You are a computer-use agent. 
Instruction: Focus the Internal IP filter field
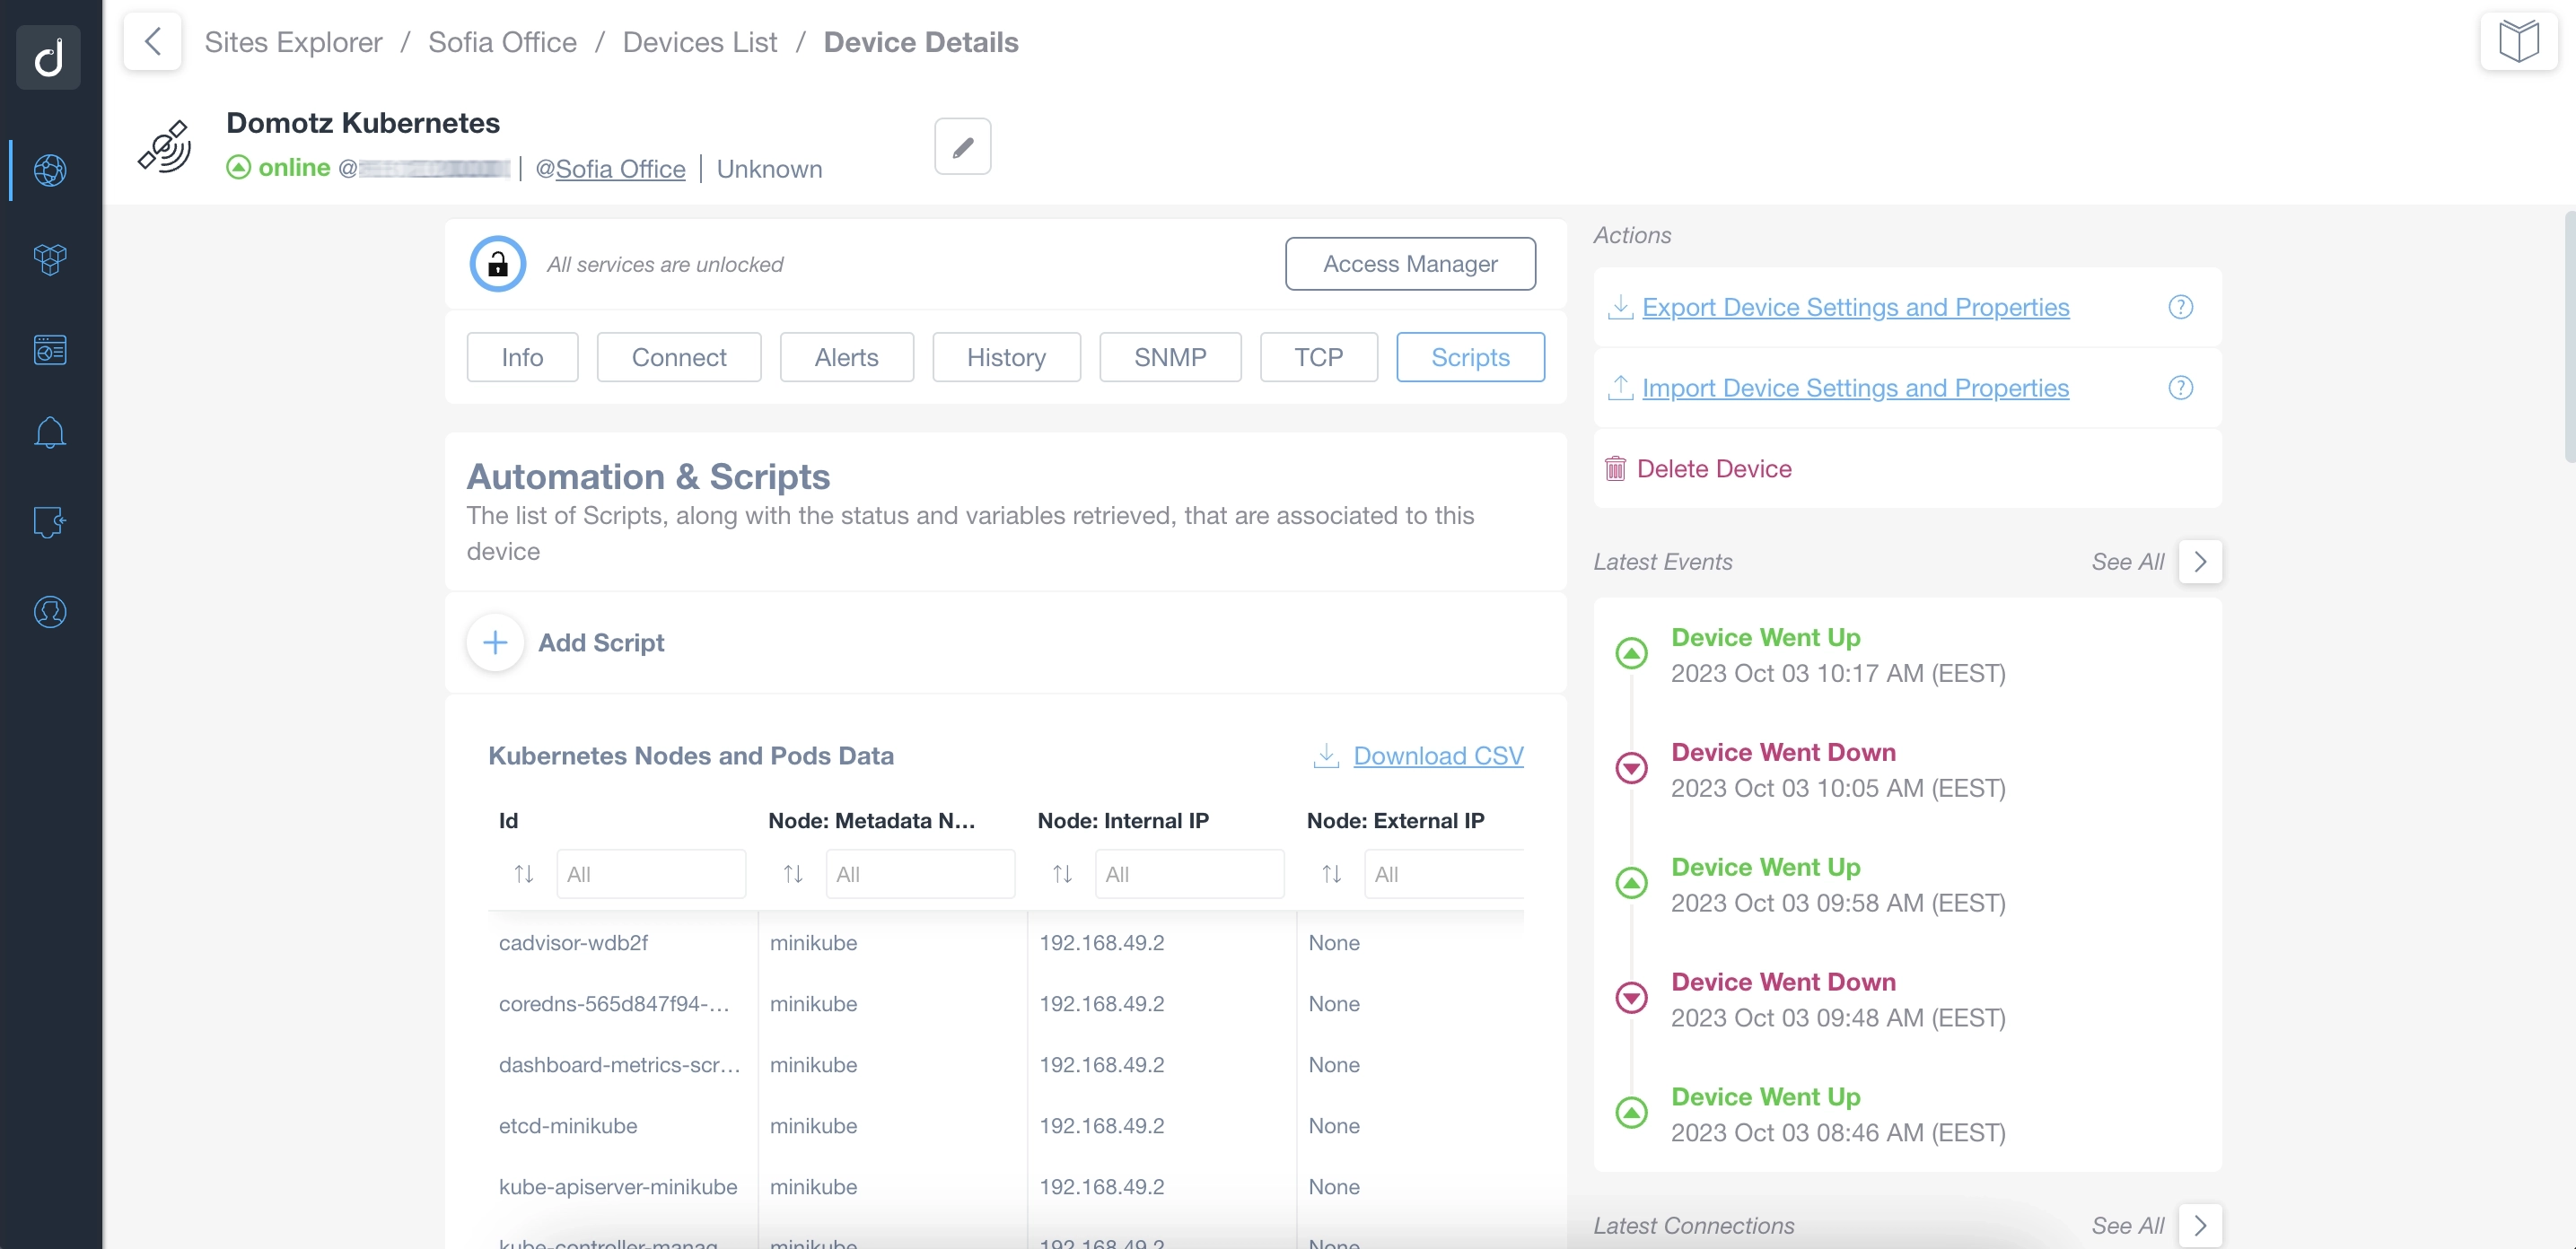click(x=1189, y=874)
